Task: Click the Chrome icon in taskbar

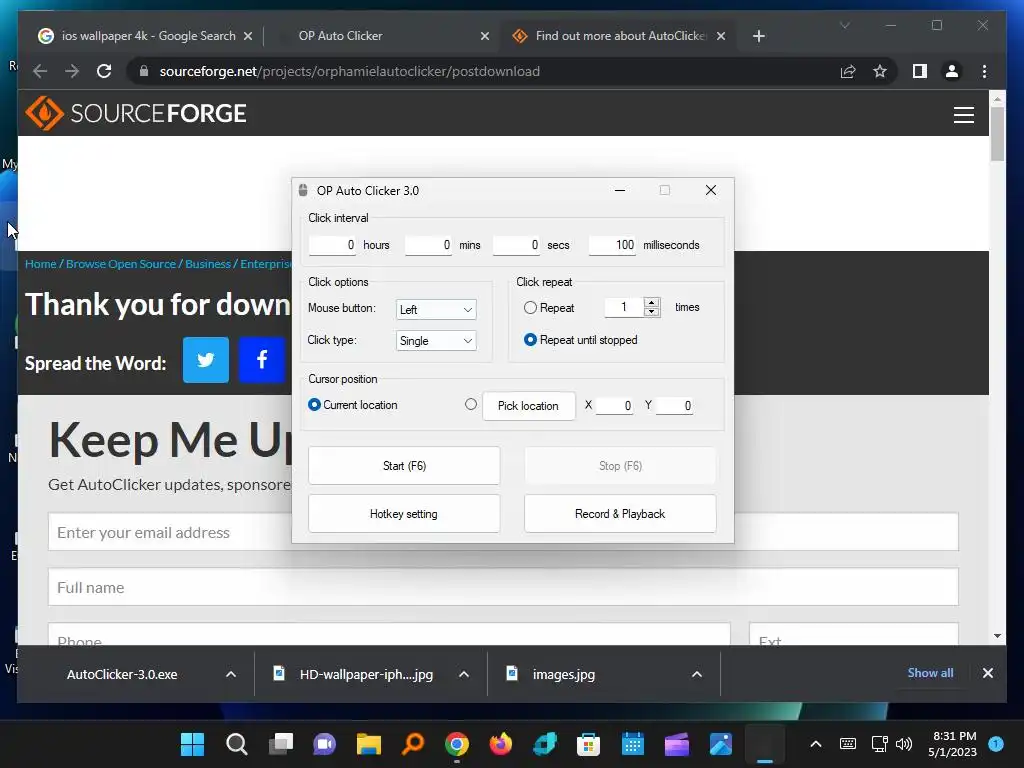Action: 456,744
